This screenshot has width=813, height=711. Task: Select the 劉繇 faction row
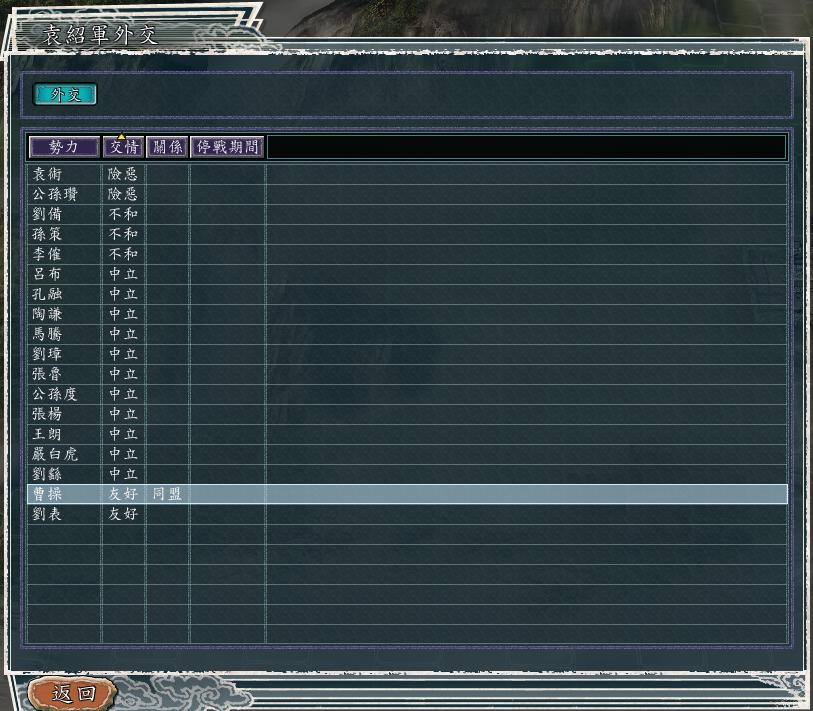pyautogui.click(x=407, y=474)
